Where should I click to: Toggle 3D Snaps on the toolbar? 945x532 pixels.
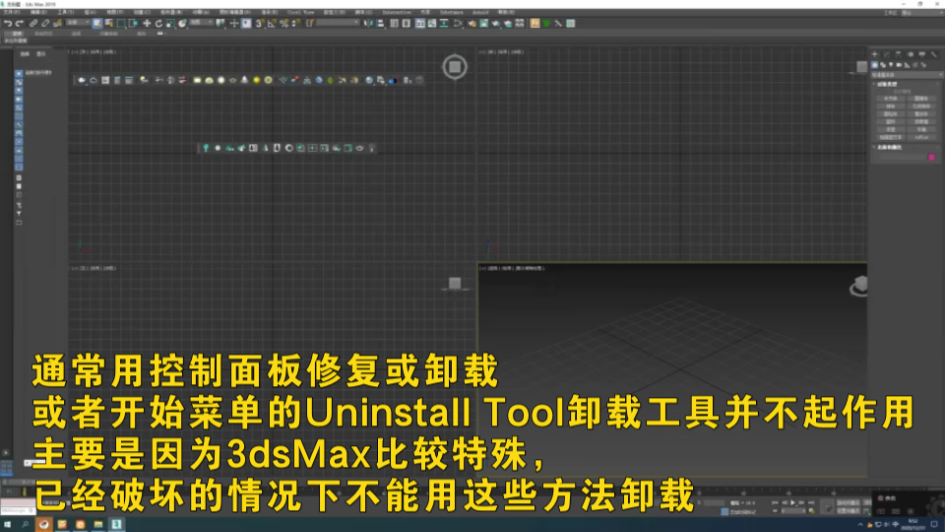click(x=259, y=23)
